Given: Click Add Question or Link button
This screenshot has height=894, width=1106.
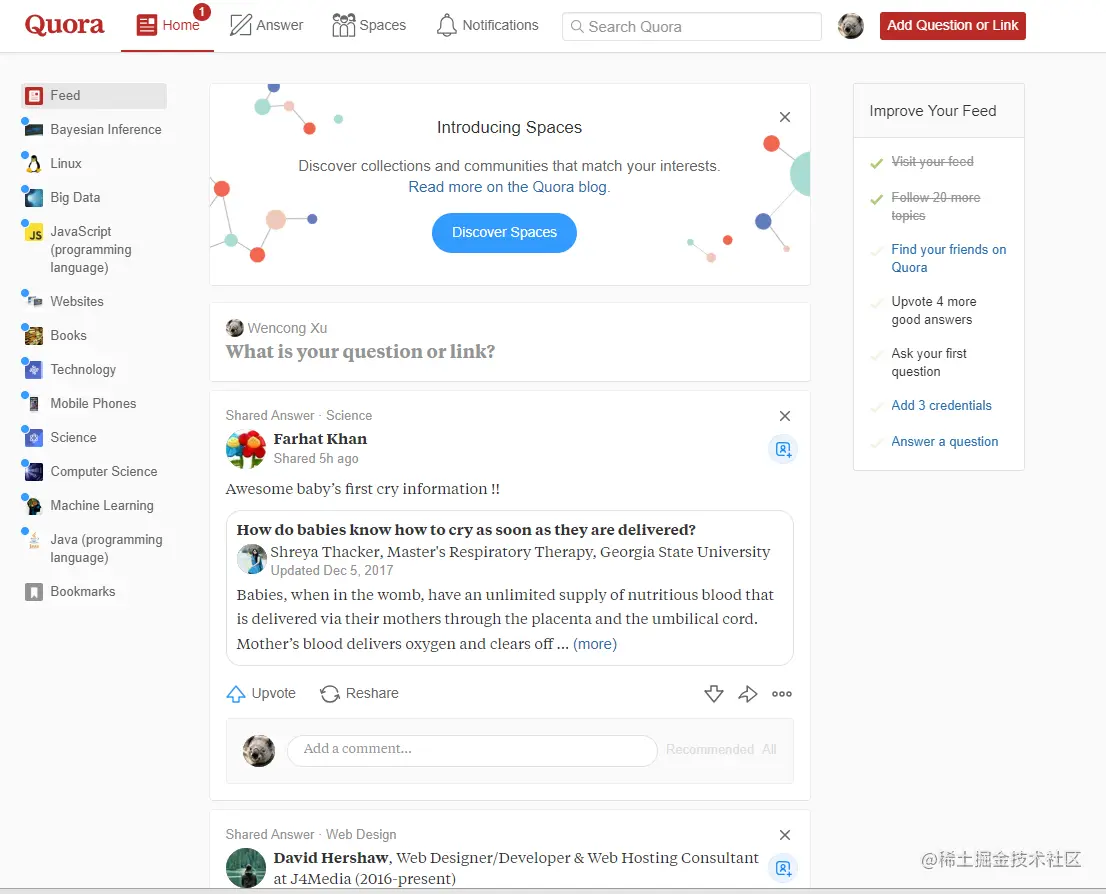Looking at the screenshot, I should pos(952,25).
